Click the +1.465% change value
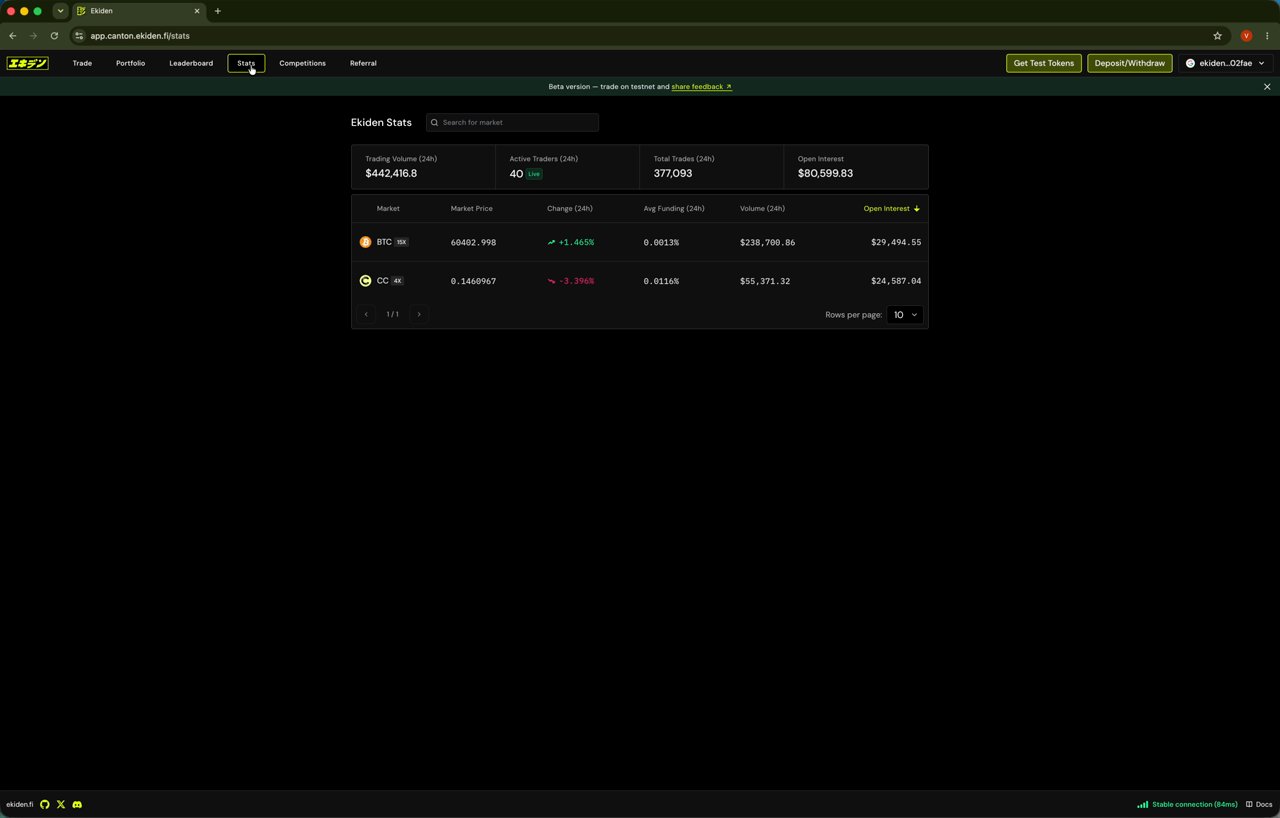Screen dimensions: 1280x818 click(x=576, y=243)
